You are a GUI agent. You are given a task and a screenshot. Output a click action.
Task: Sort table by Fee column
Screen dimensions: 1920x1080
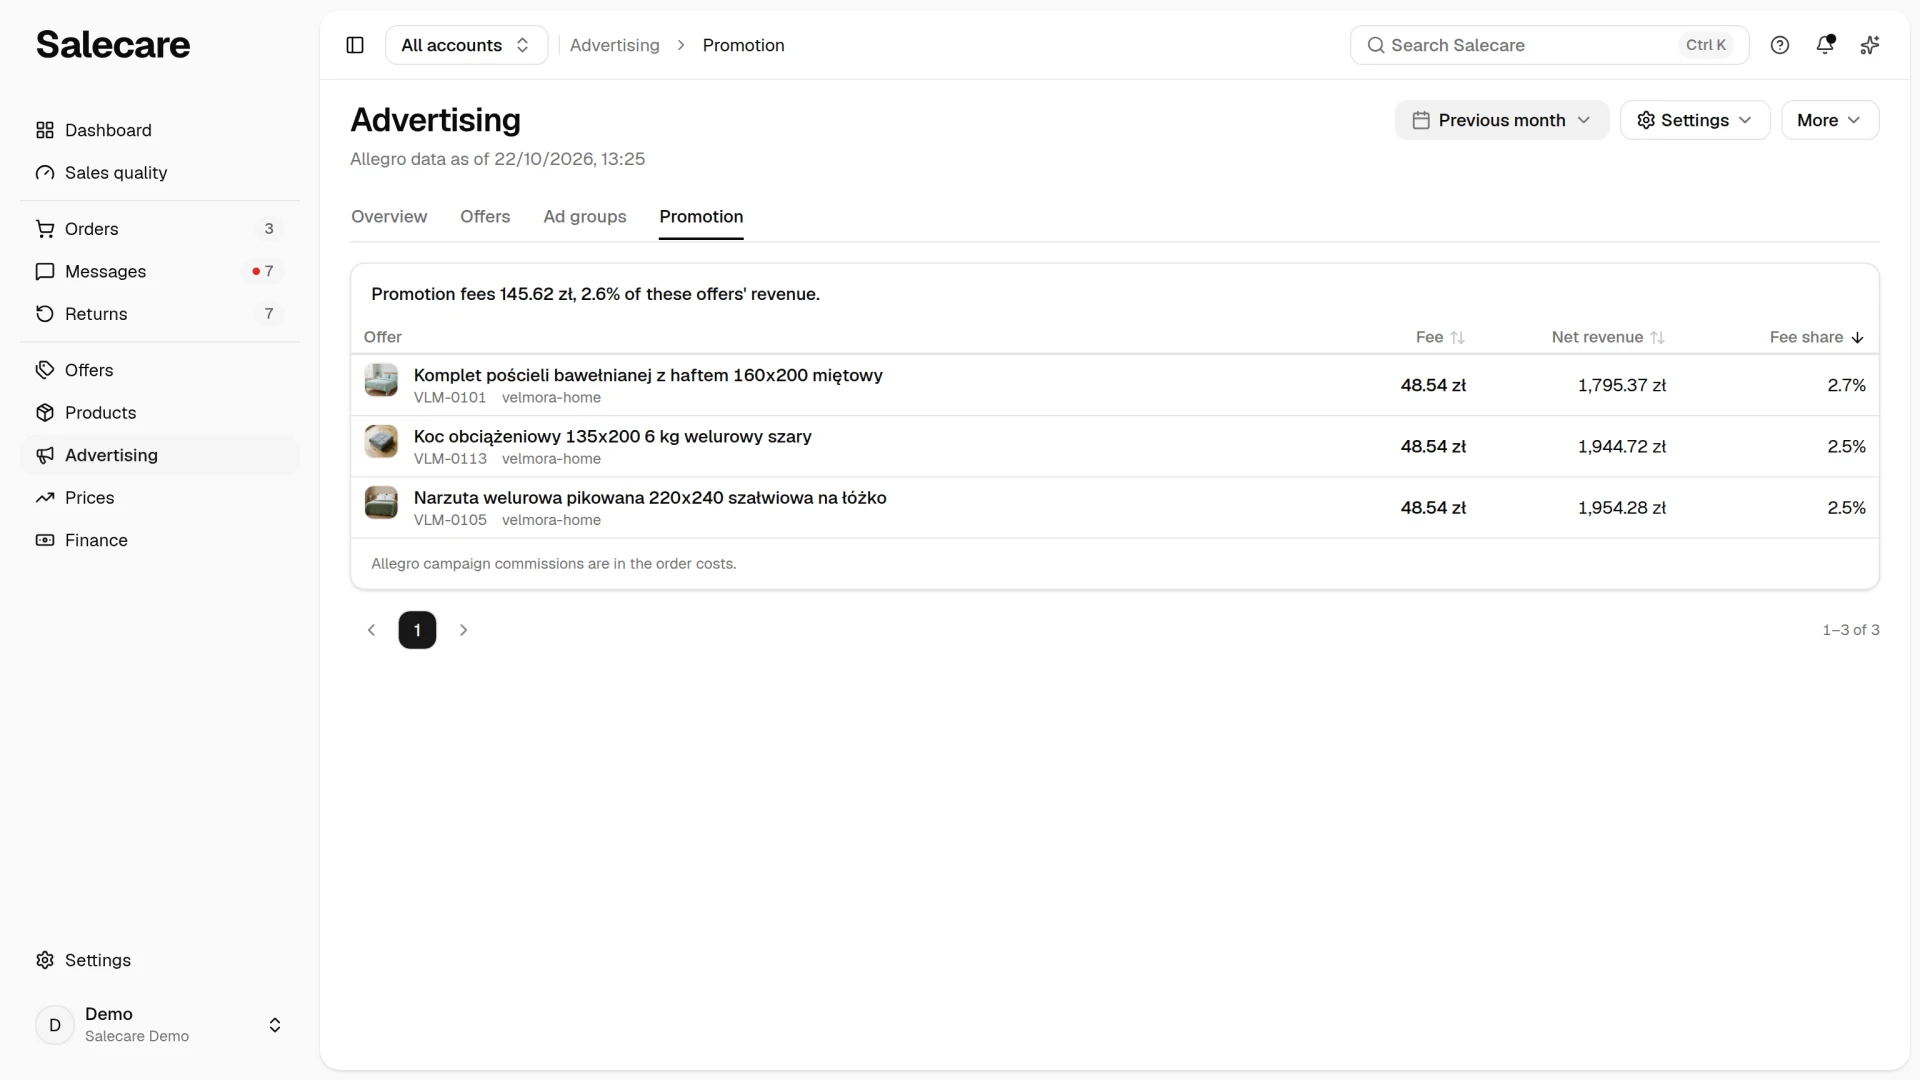click(1440, 337)
